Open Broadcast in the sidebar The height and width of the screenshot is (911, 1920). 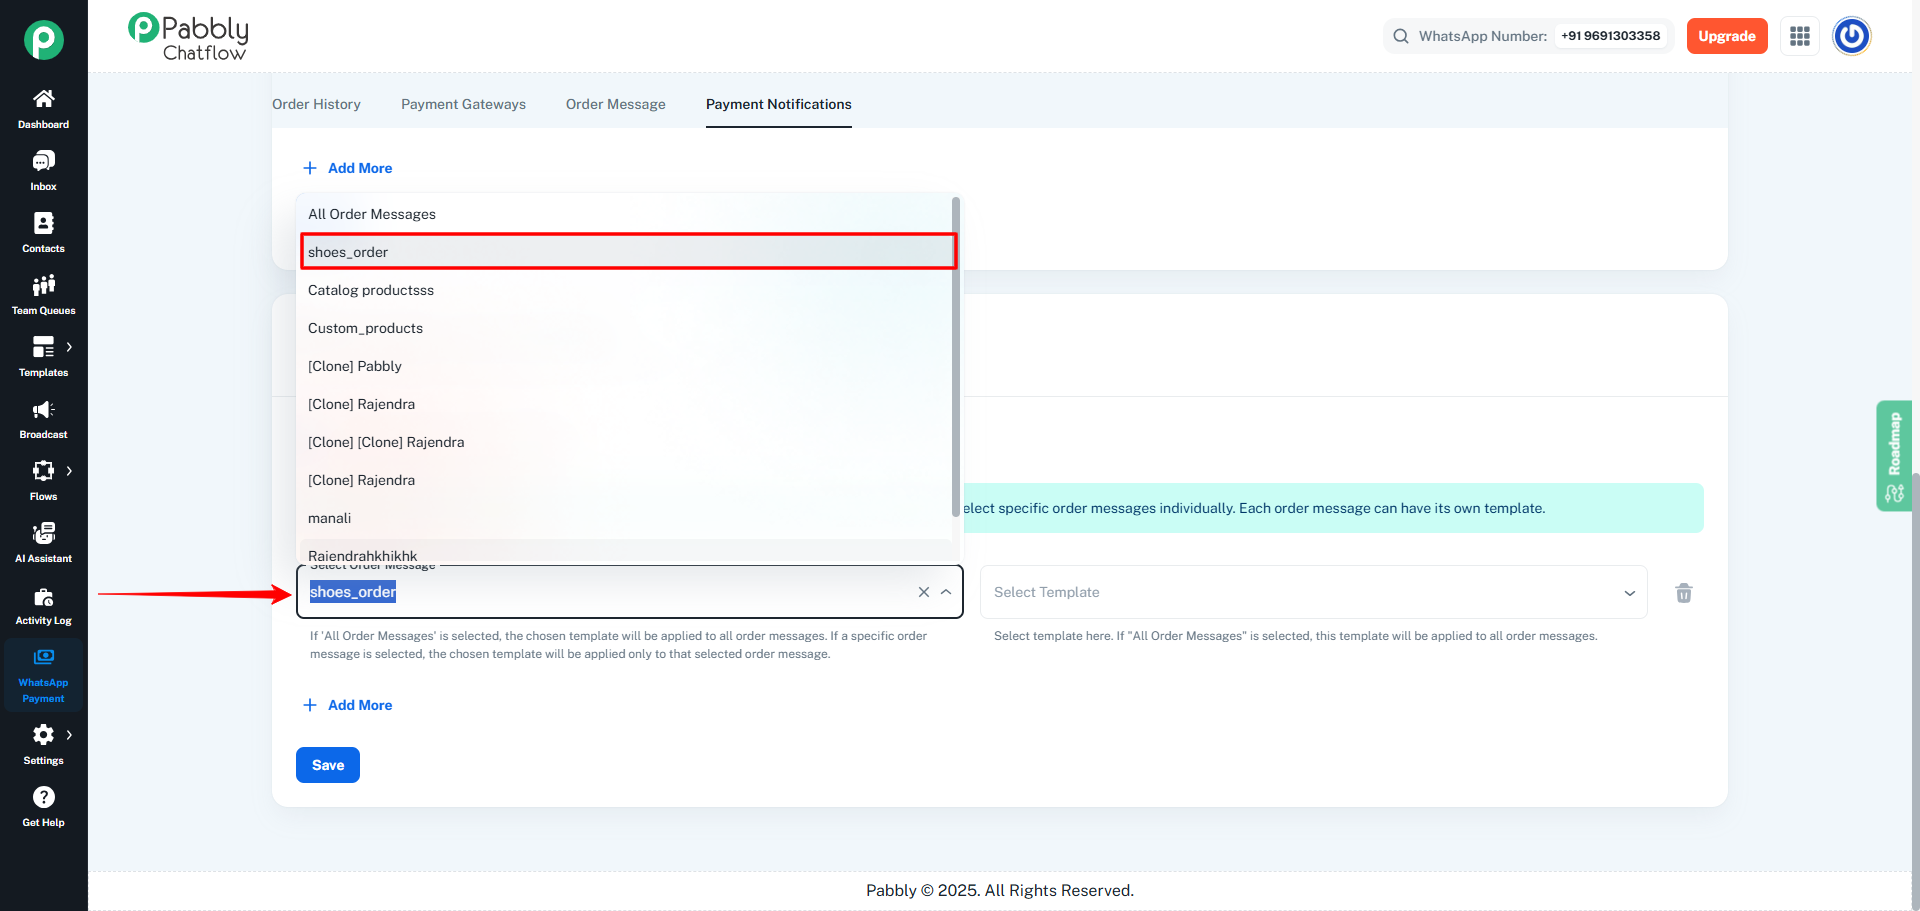point(43,419)
